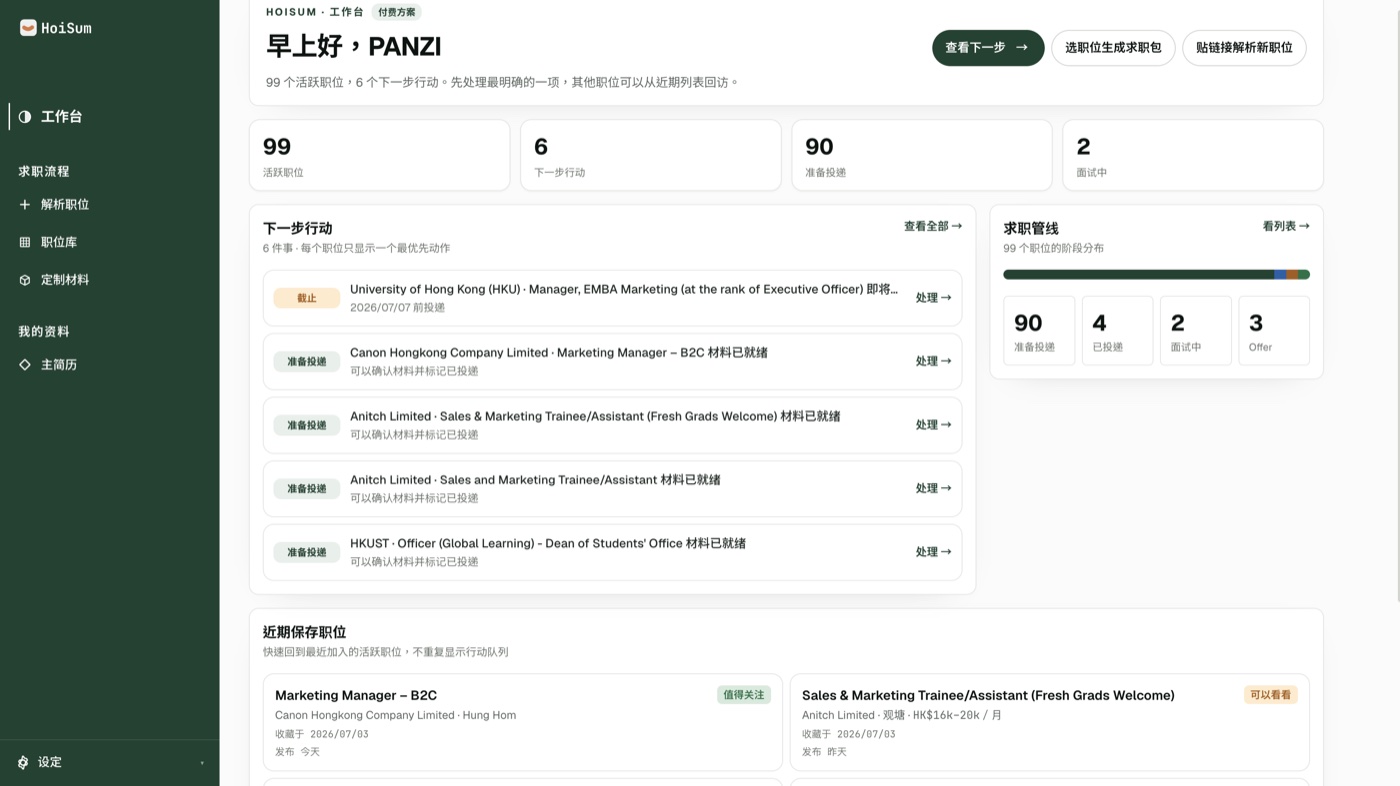Click 处理 for Canon Marketing Manager row
The image size is (1400, 786).
point(933,361)
